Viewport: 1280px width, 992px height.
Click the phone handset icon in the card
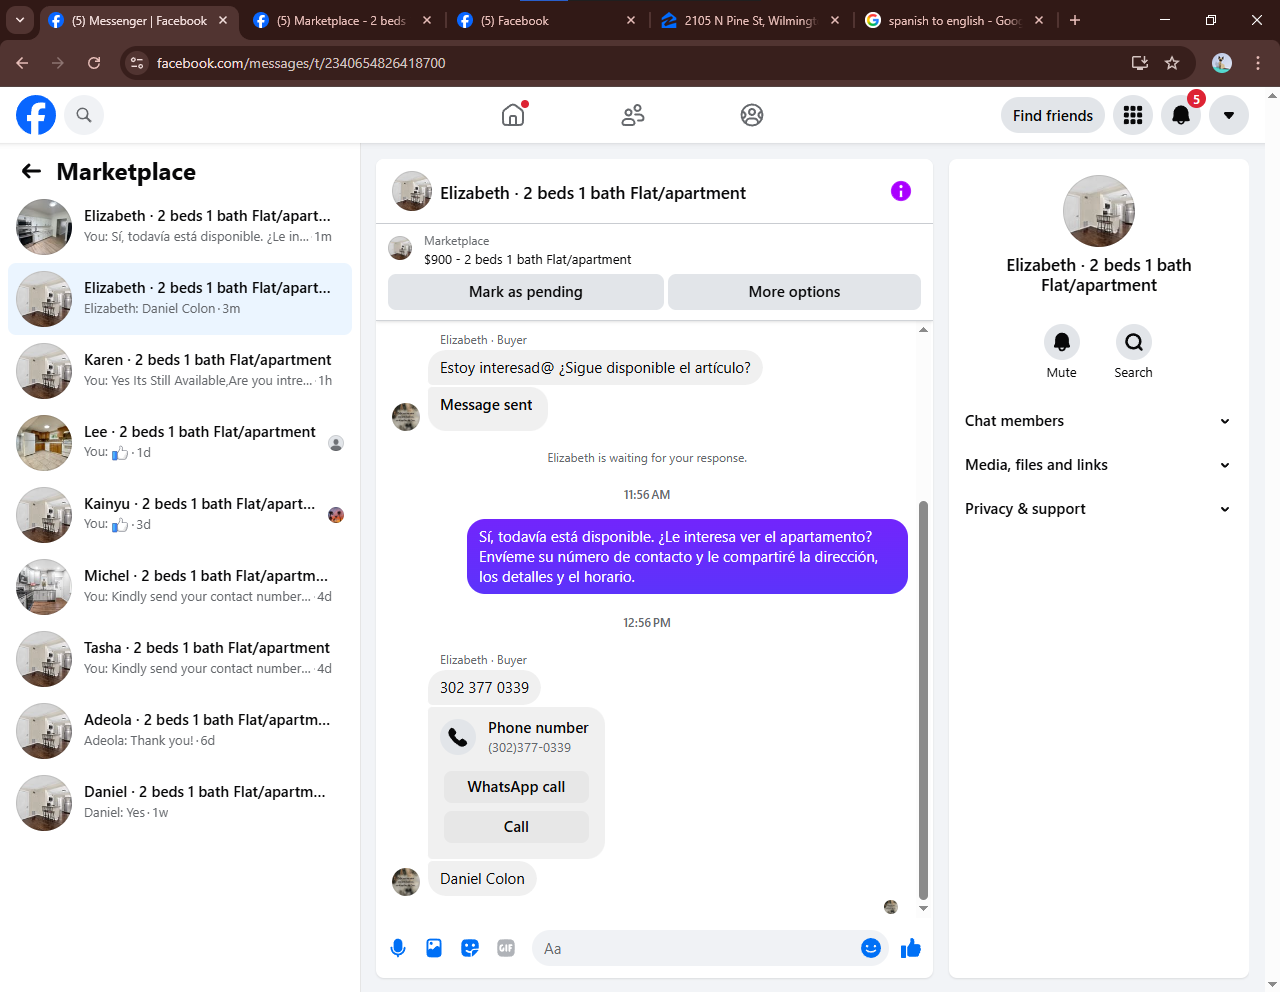click(x=458, y=737)
